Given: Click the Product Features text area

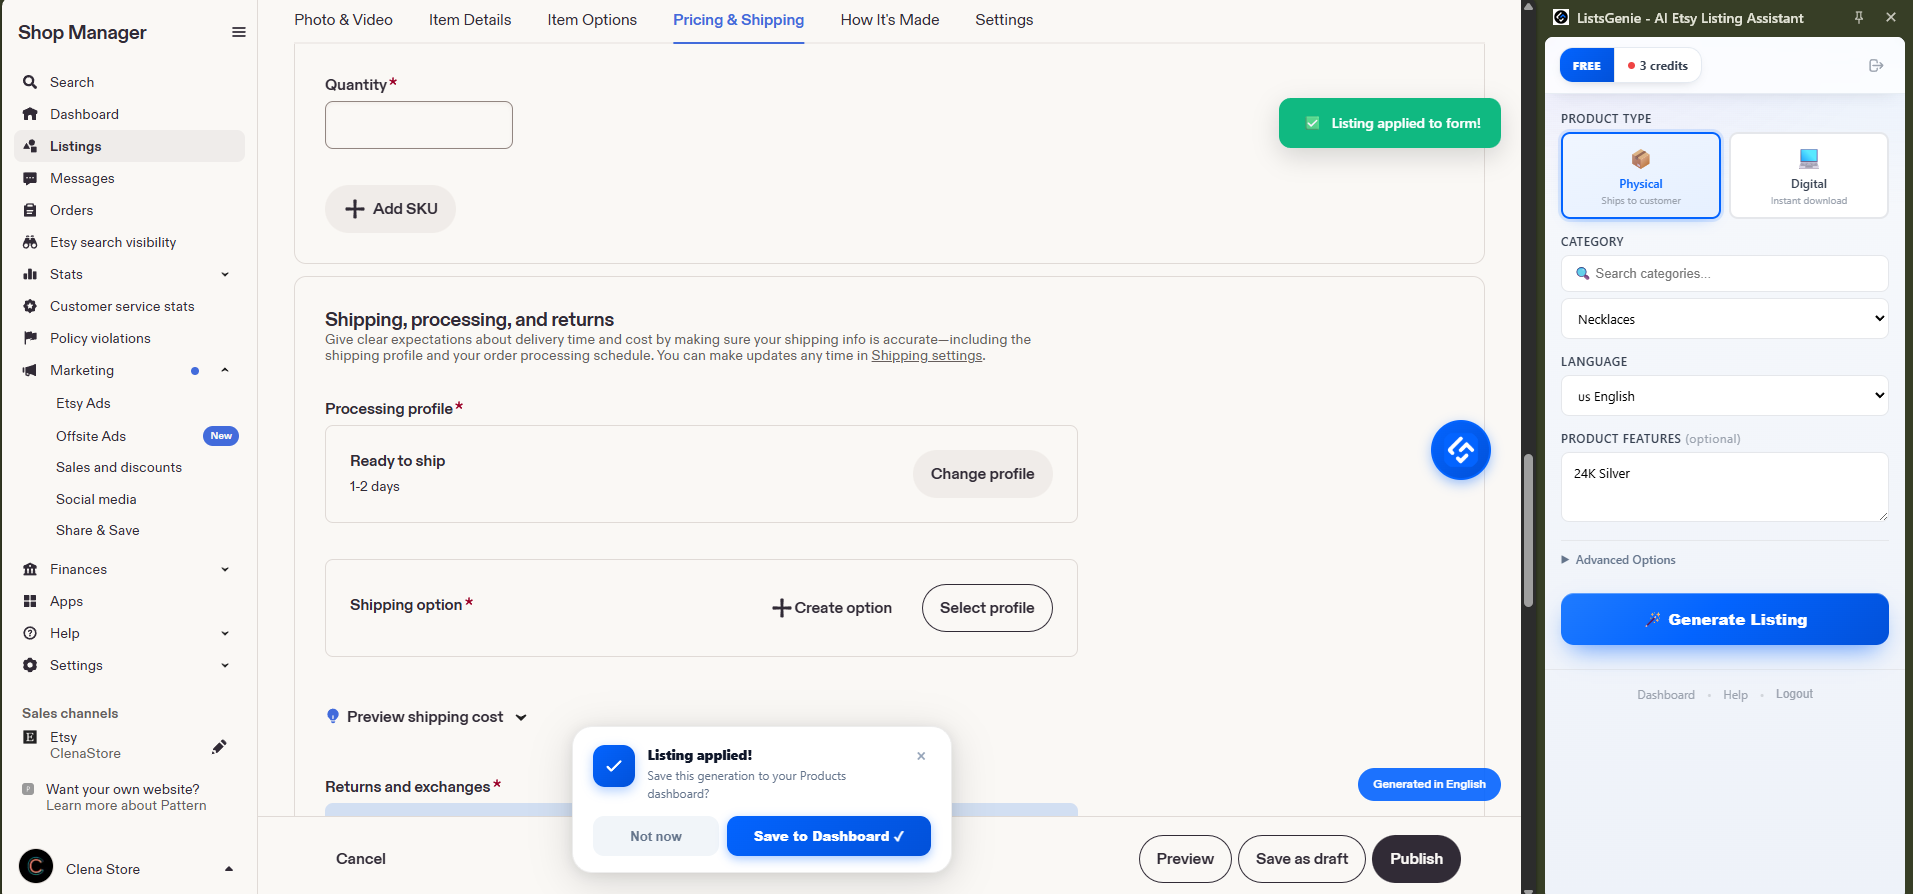Looking at the screenshot, I should pos(1724,487).
